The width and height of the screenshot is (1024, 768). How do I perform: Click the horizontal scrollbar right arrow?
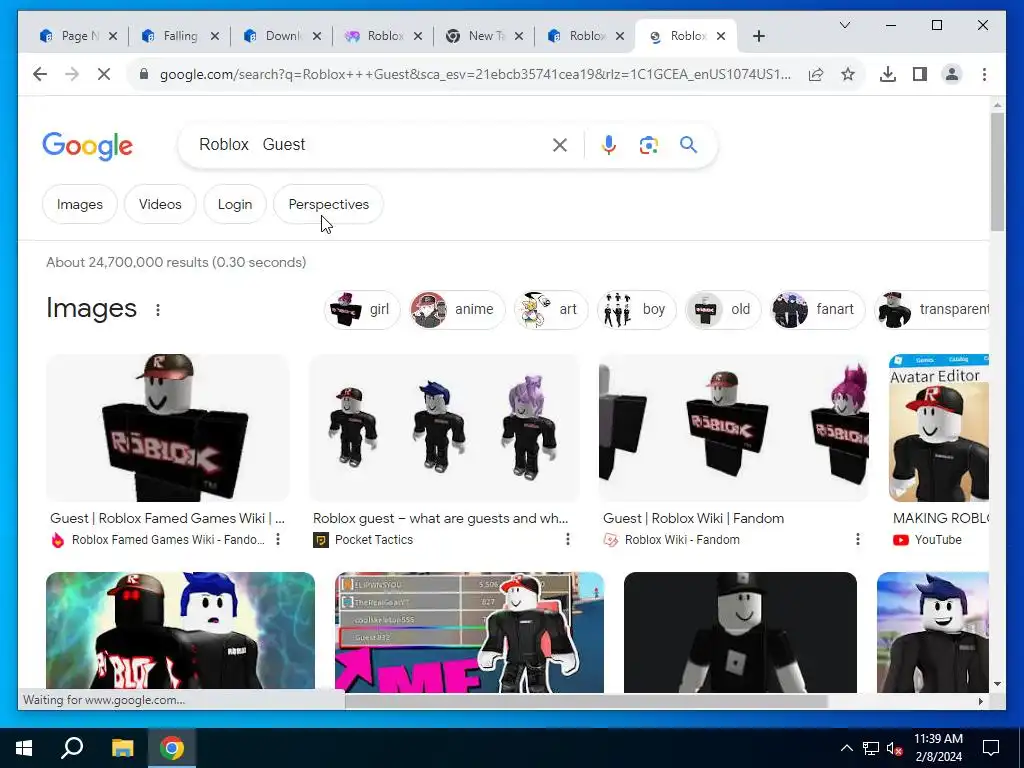pyautogui.click(x=980, y=701)
